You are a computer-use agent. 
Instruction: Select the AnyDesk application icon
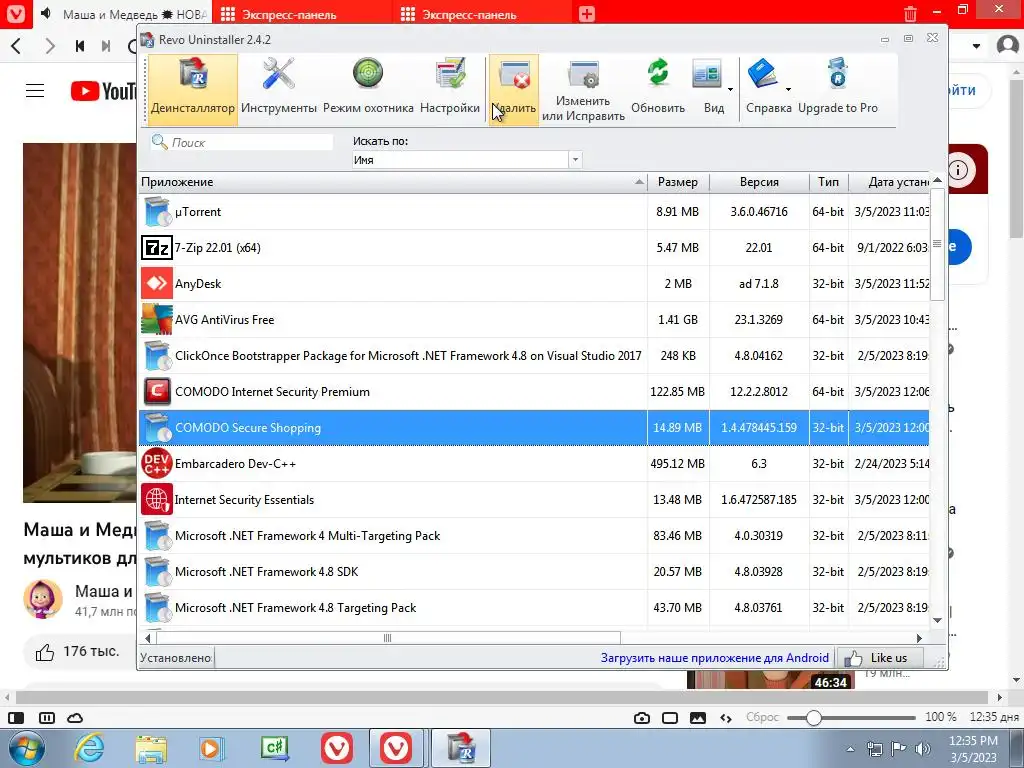click(157, 283)
